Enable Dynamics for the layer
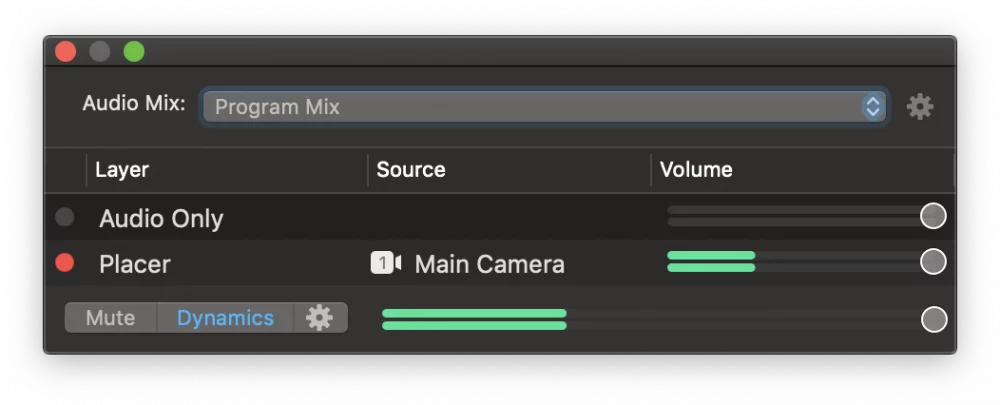This screenshot has width=1000, height=405. [225, 318]
